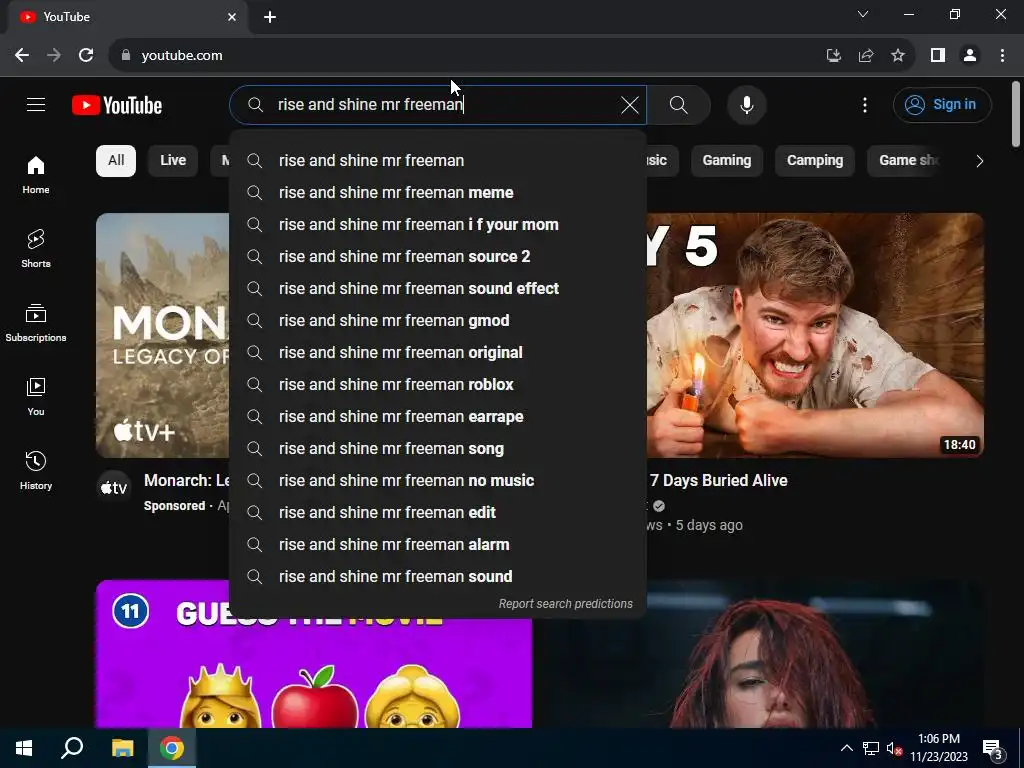Open the Monarch Apple TV+ ad thumbnail

pyautogui.click(x=163, y=335)
